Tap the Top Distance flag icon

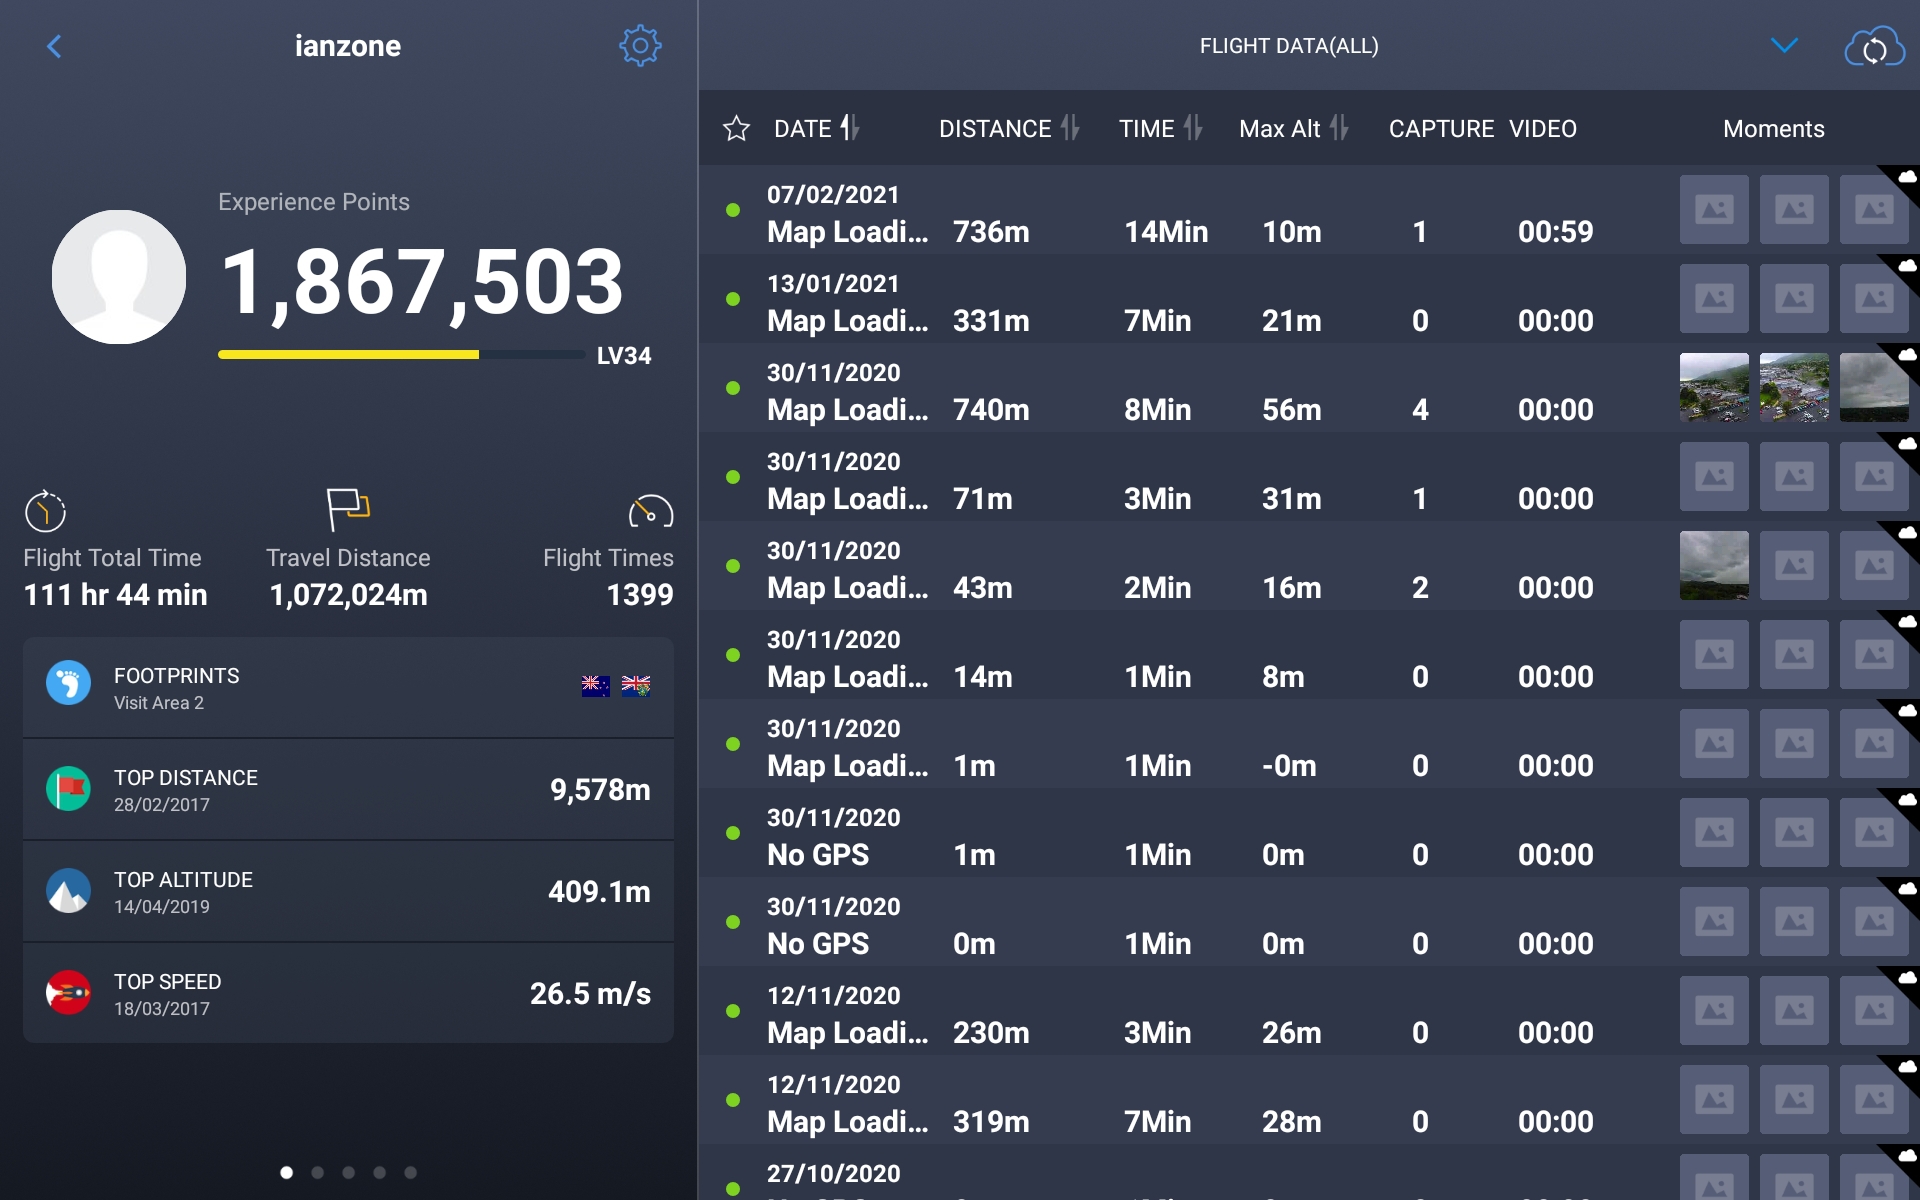[x=68, y=789]
